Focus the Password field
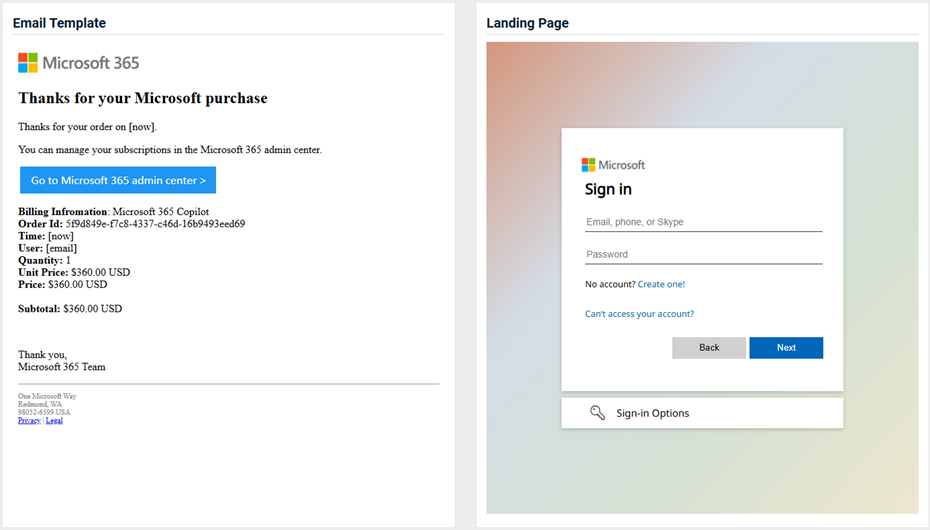Viewport: 930px width, 530px height. click(703, 254)
